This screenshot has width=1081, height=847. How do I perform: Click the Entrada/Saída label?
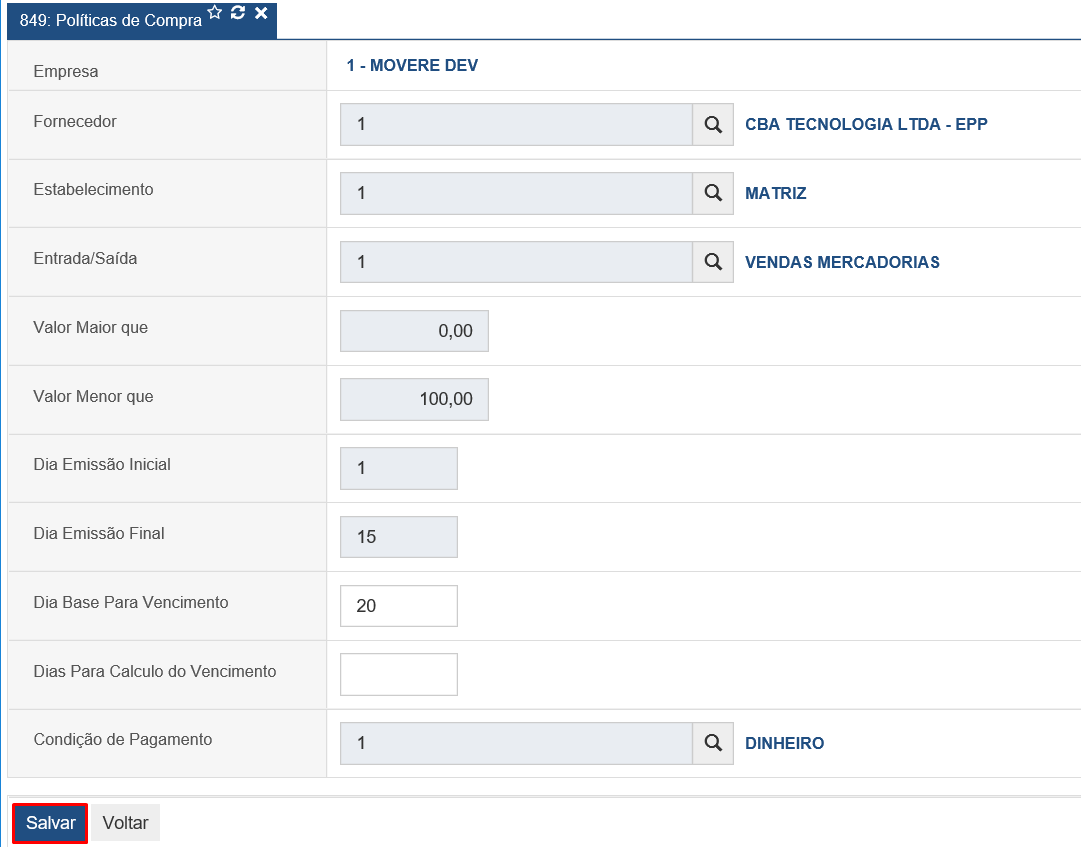(85, 258)
